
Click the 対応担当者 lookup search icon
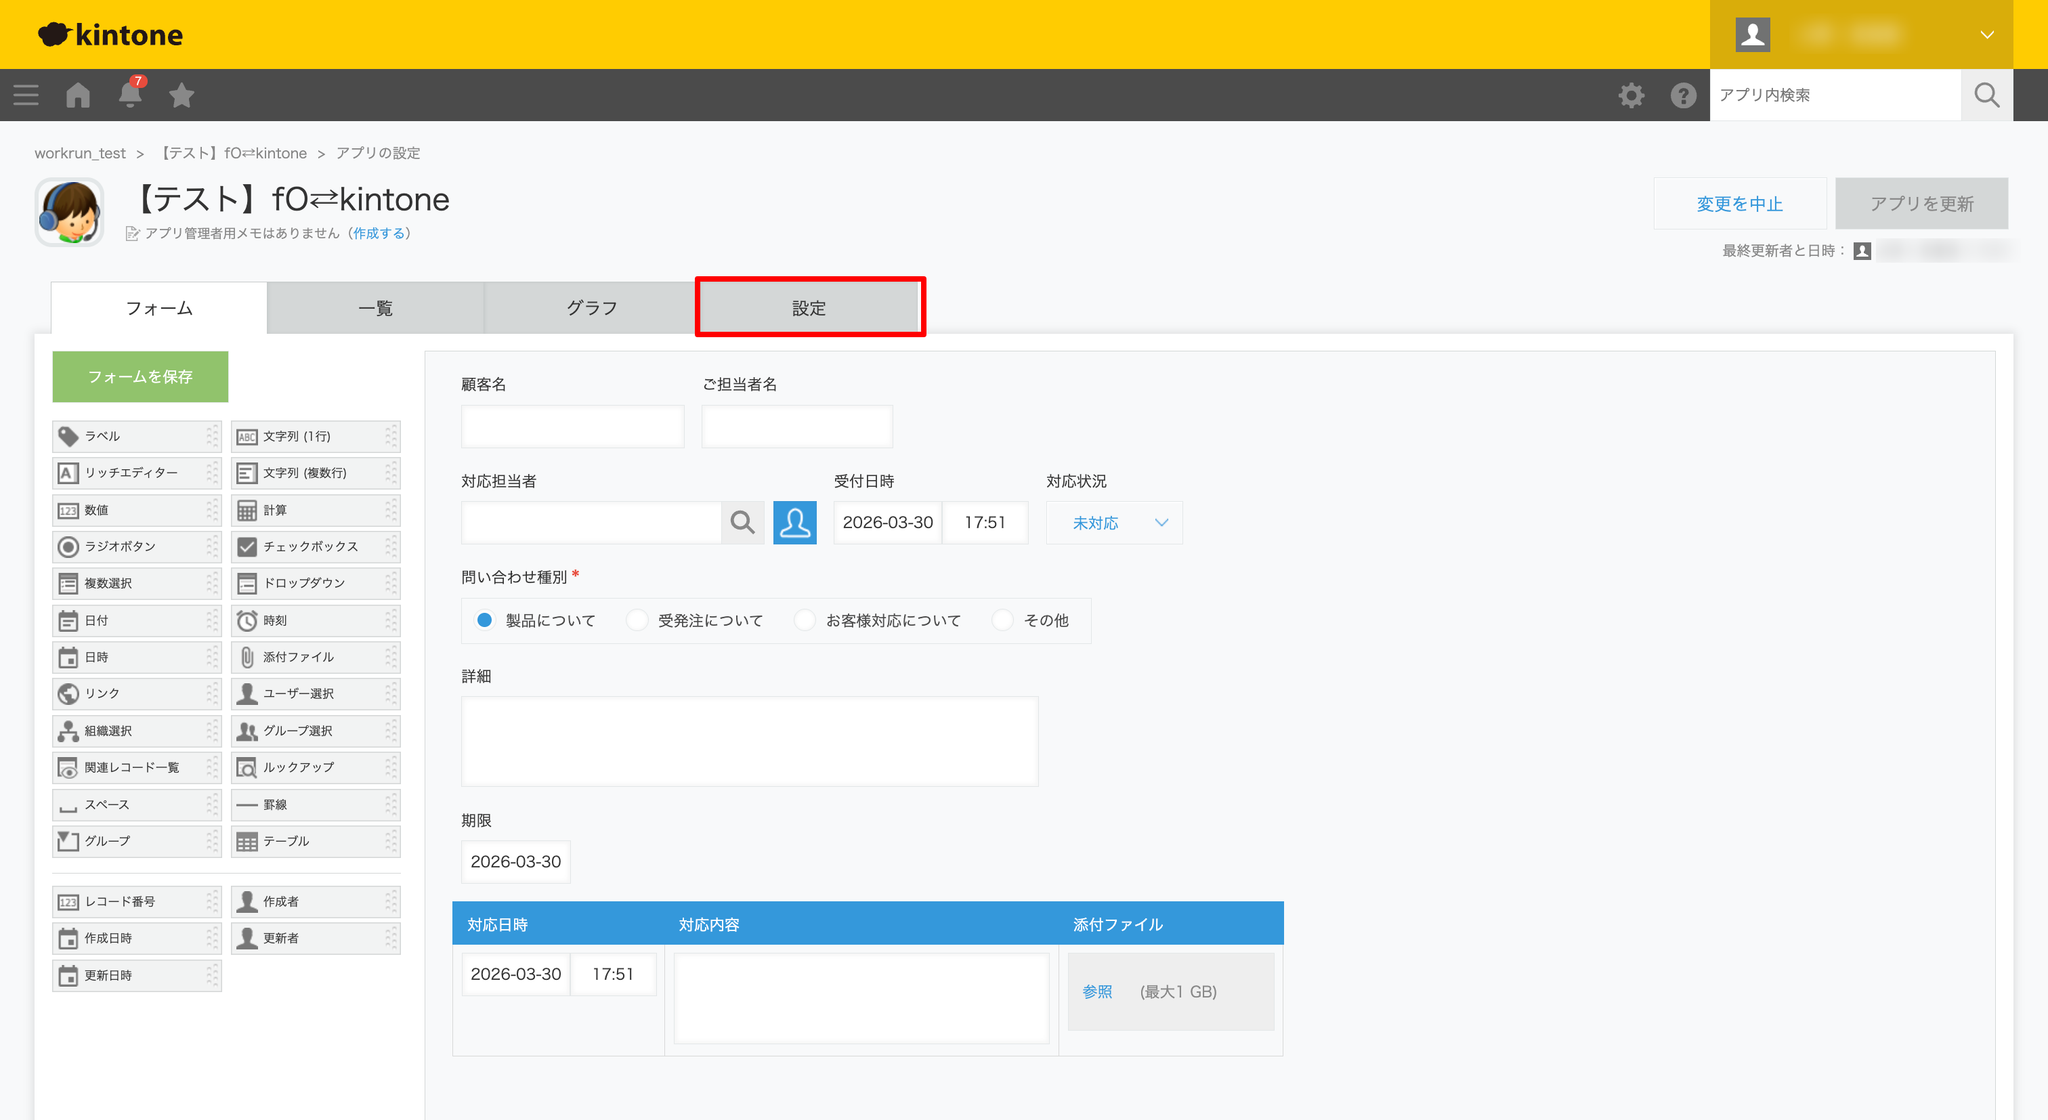742,523
